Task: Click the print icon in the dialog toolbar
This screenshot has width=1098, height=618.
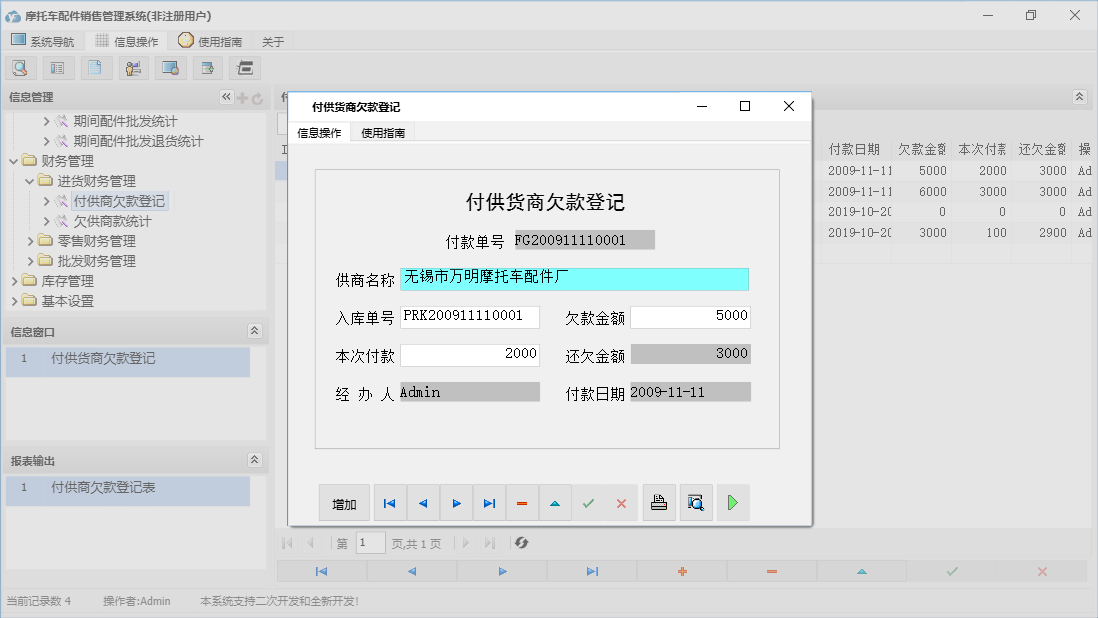Action: coord(658,503)
